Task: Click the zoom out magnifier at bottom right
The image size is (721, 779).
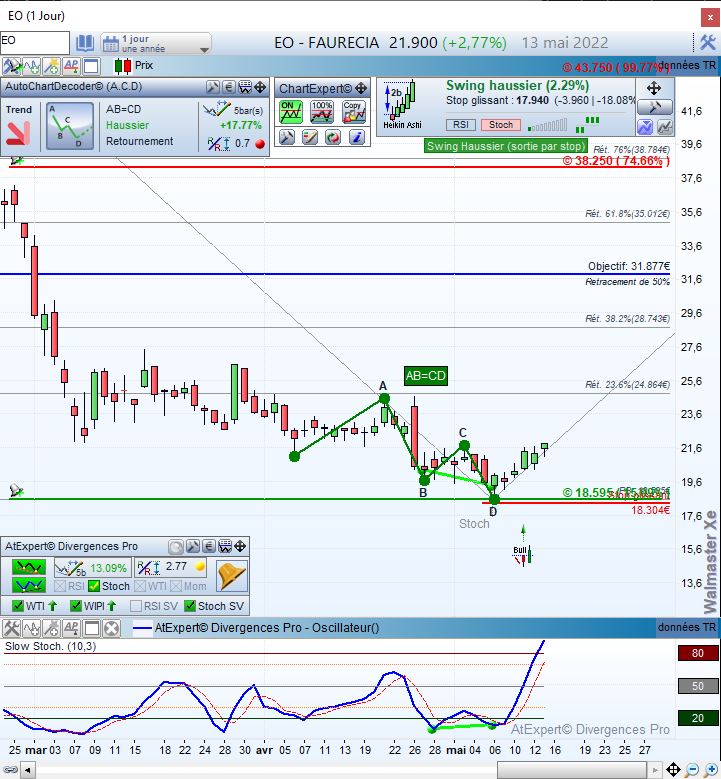Action: point(692,770)
